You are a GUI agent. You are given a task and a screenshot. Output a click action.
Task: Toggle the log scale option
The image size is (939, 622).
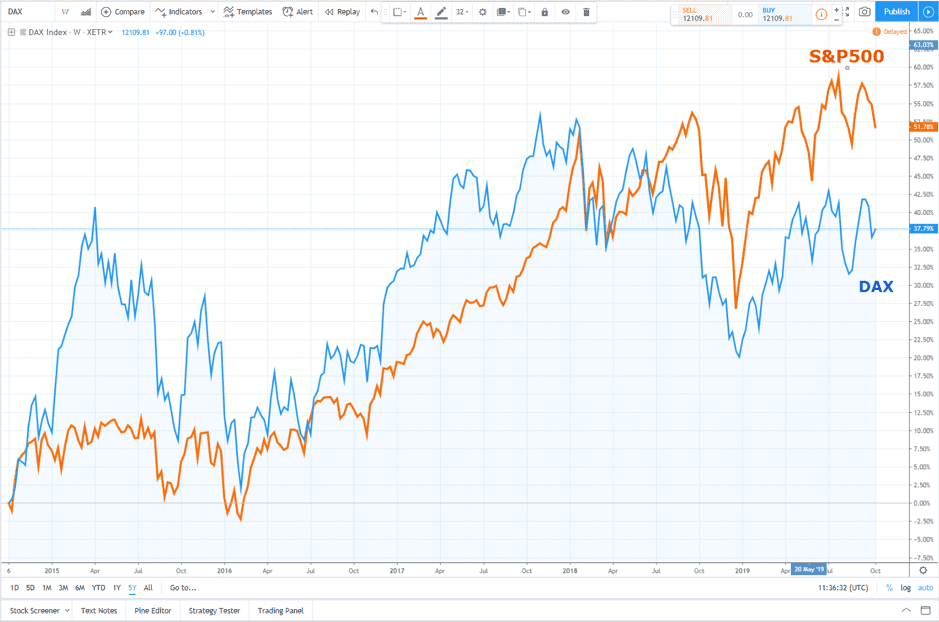905,588
